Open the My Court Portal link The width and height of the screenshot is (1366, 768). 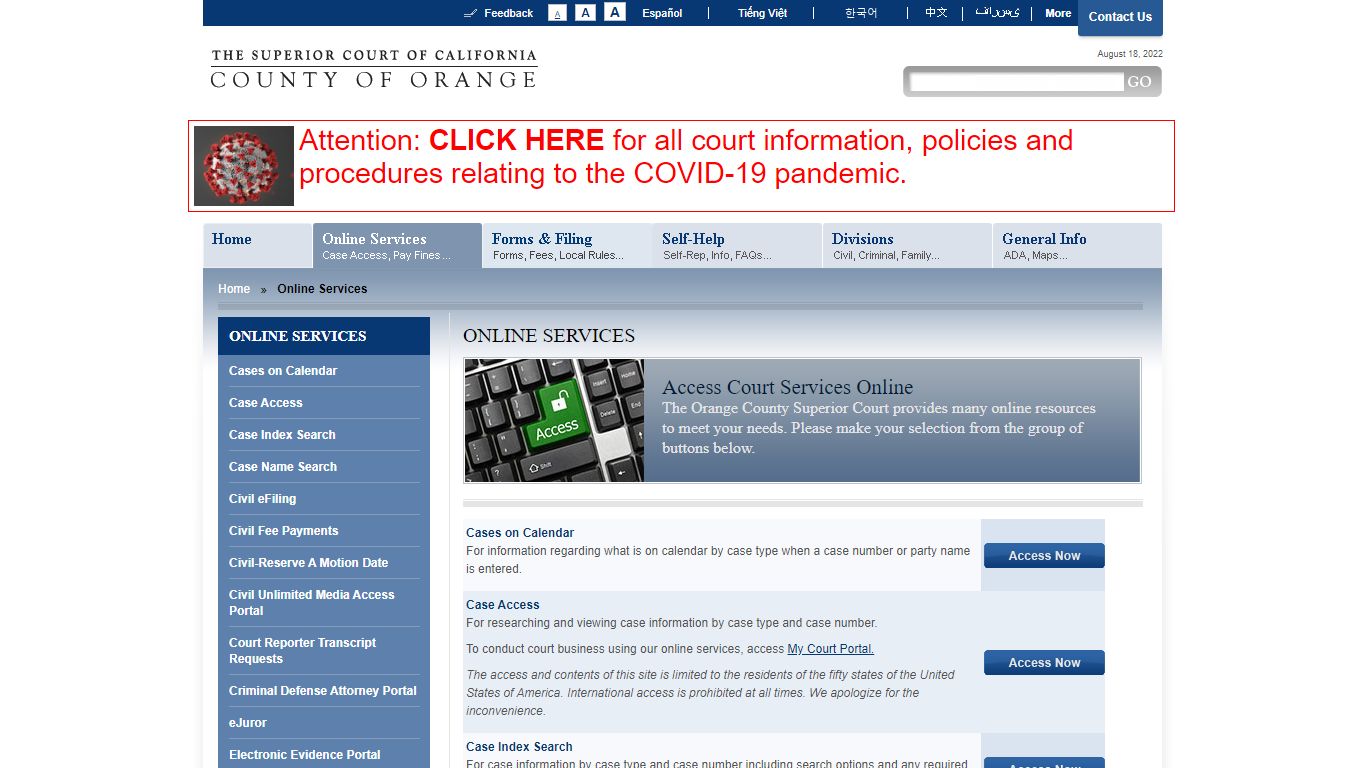click(830, 649)
